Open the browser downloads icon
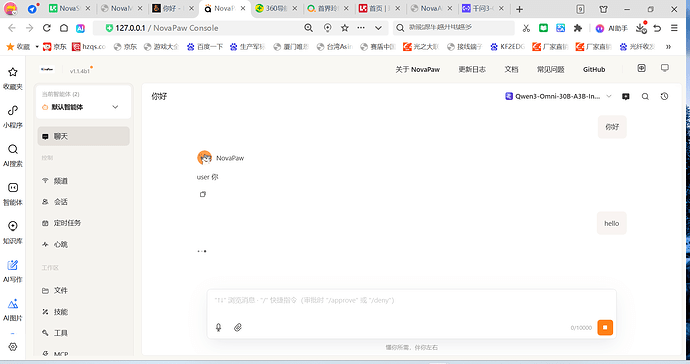690x364 pixels. (x=641, y=28)
